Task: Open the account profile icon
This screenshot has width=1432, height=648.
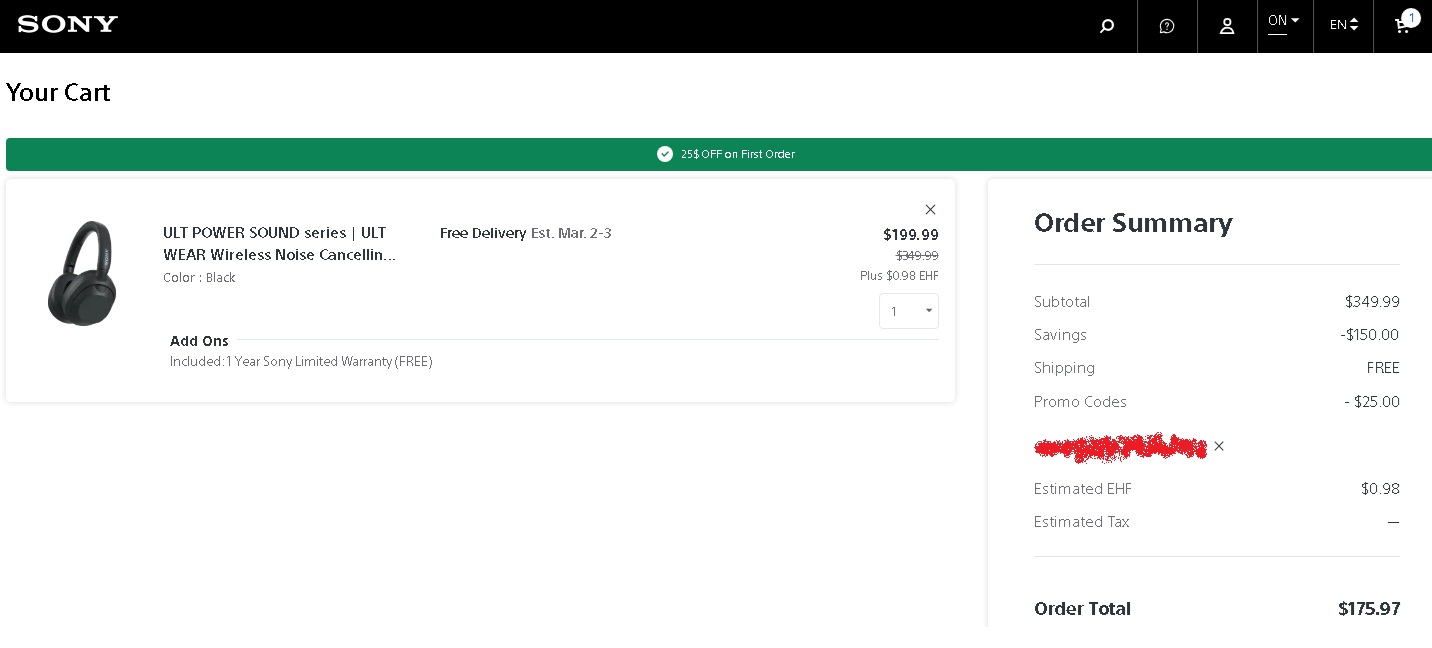Action: 1227,26
